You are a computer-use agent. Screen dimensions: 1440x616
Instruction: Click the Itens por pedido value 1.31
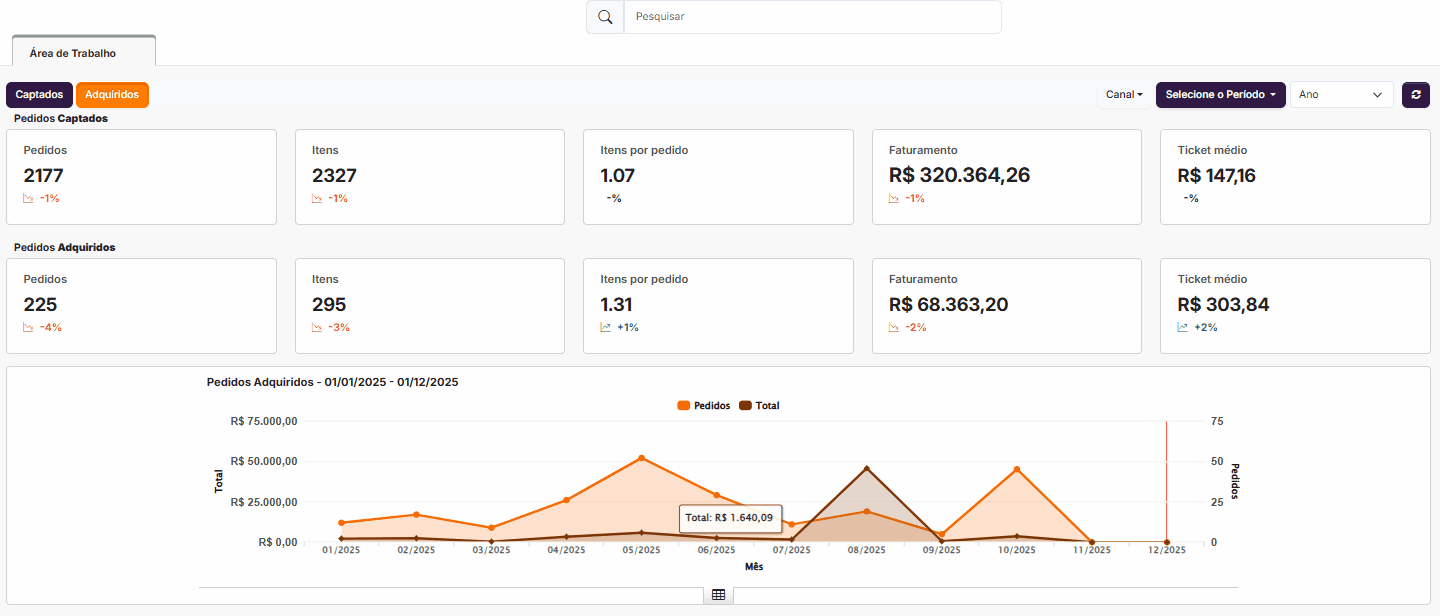pos(616,305)
